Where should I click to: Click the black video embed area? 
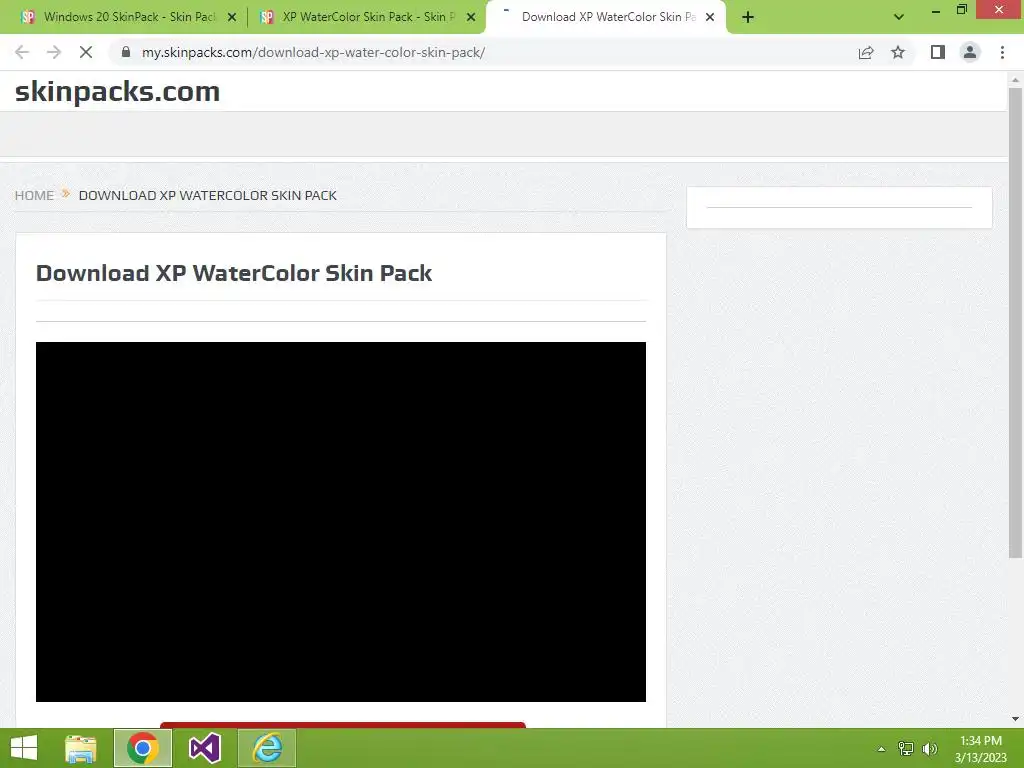click(x=341, y=522)
